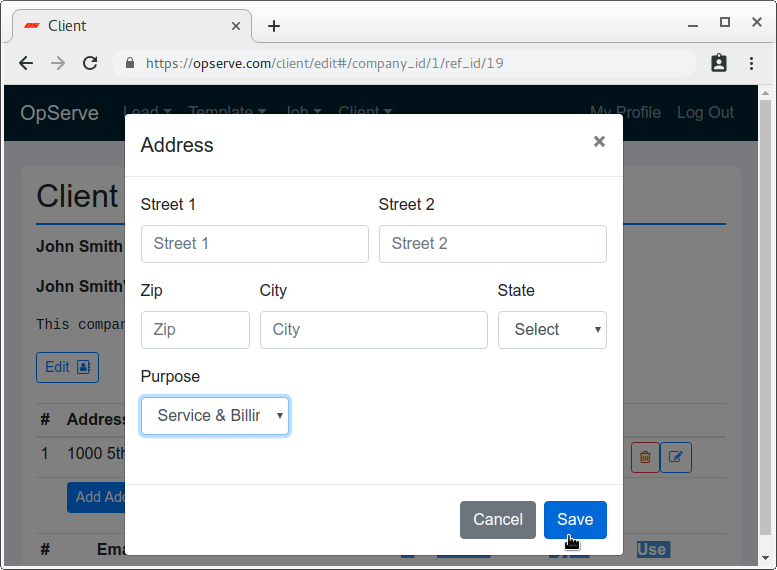777x570 pixels.
Task: Delete address row 1 via trash icon
Action: [645, 457]
